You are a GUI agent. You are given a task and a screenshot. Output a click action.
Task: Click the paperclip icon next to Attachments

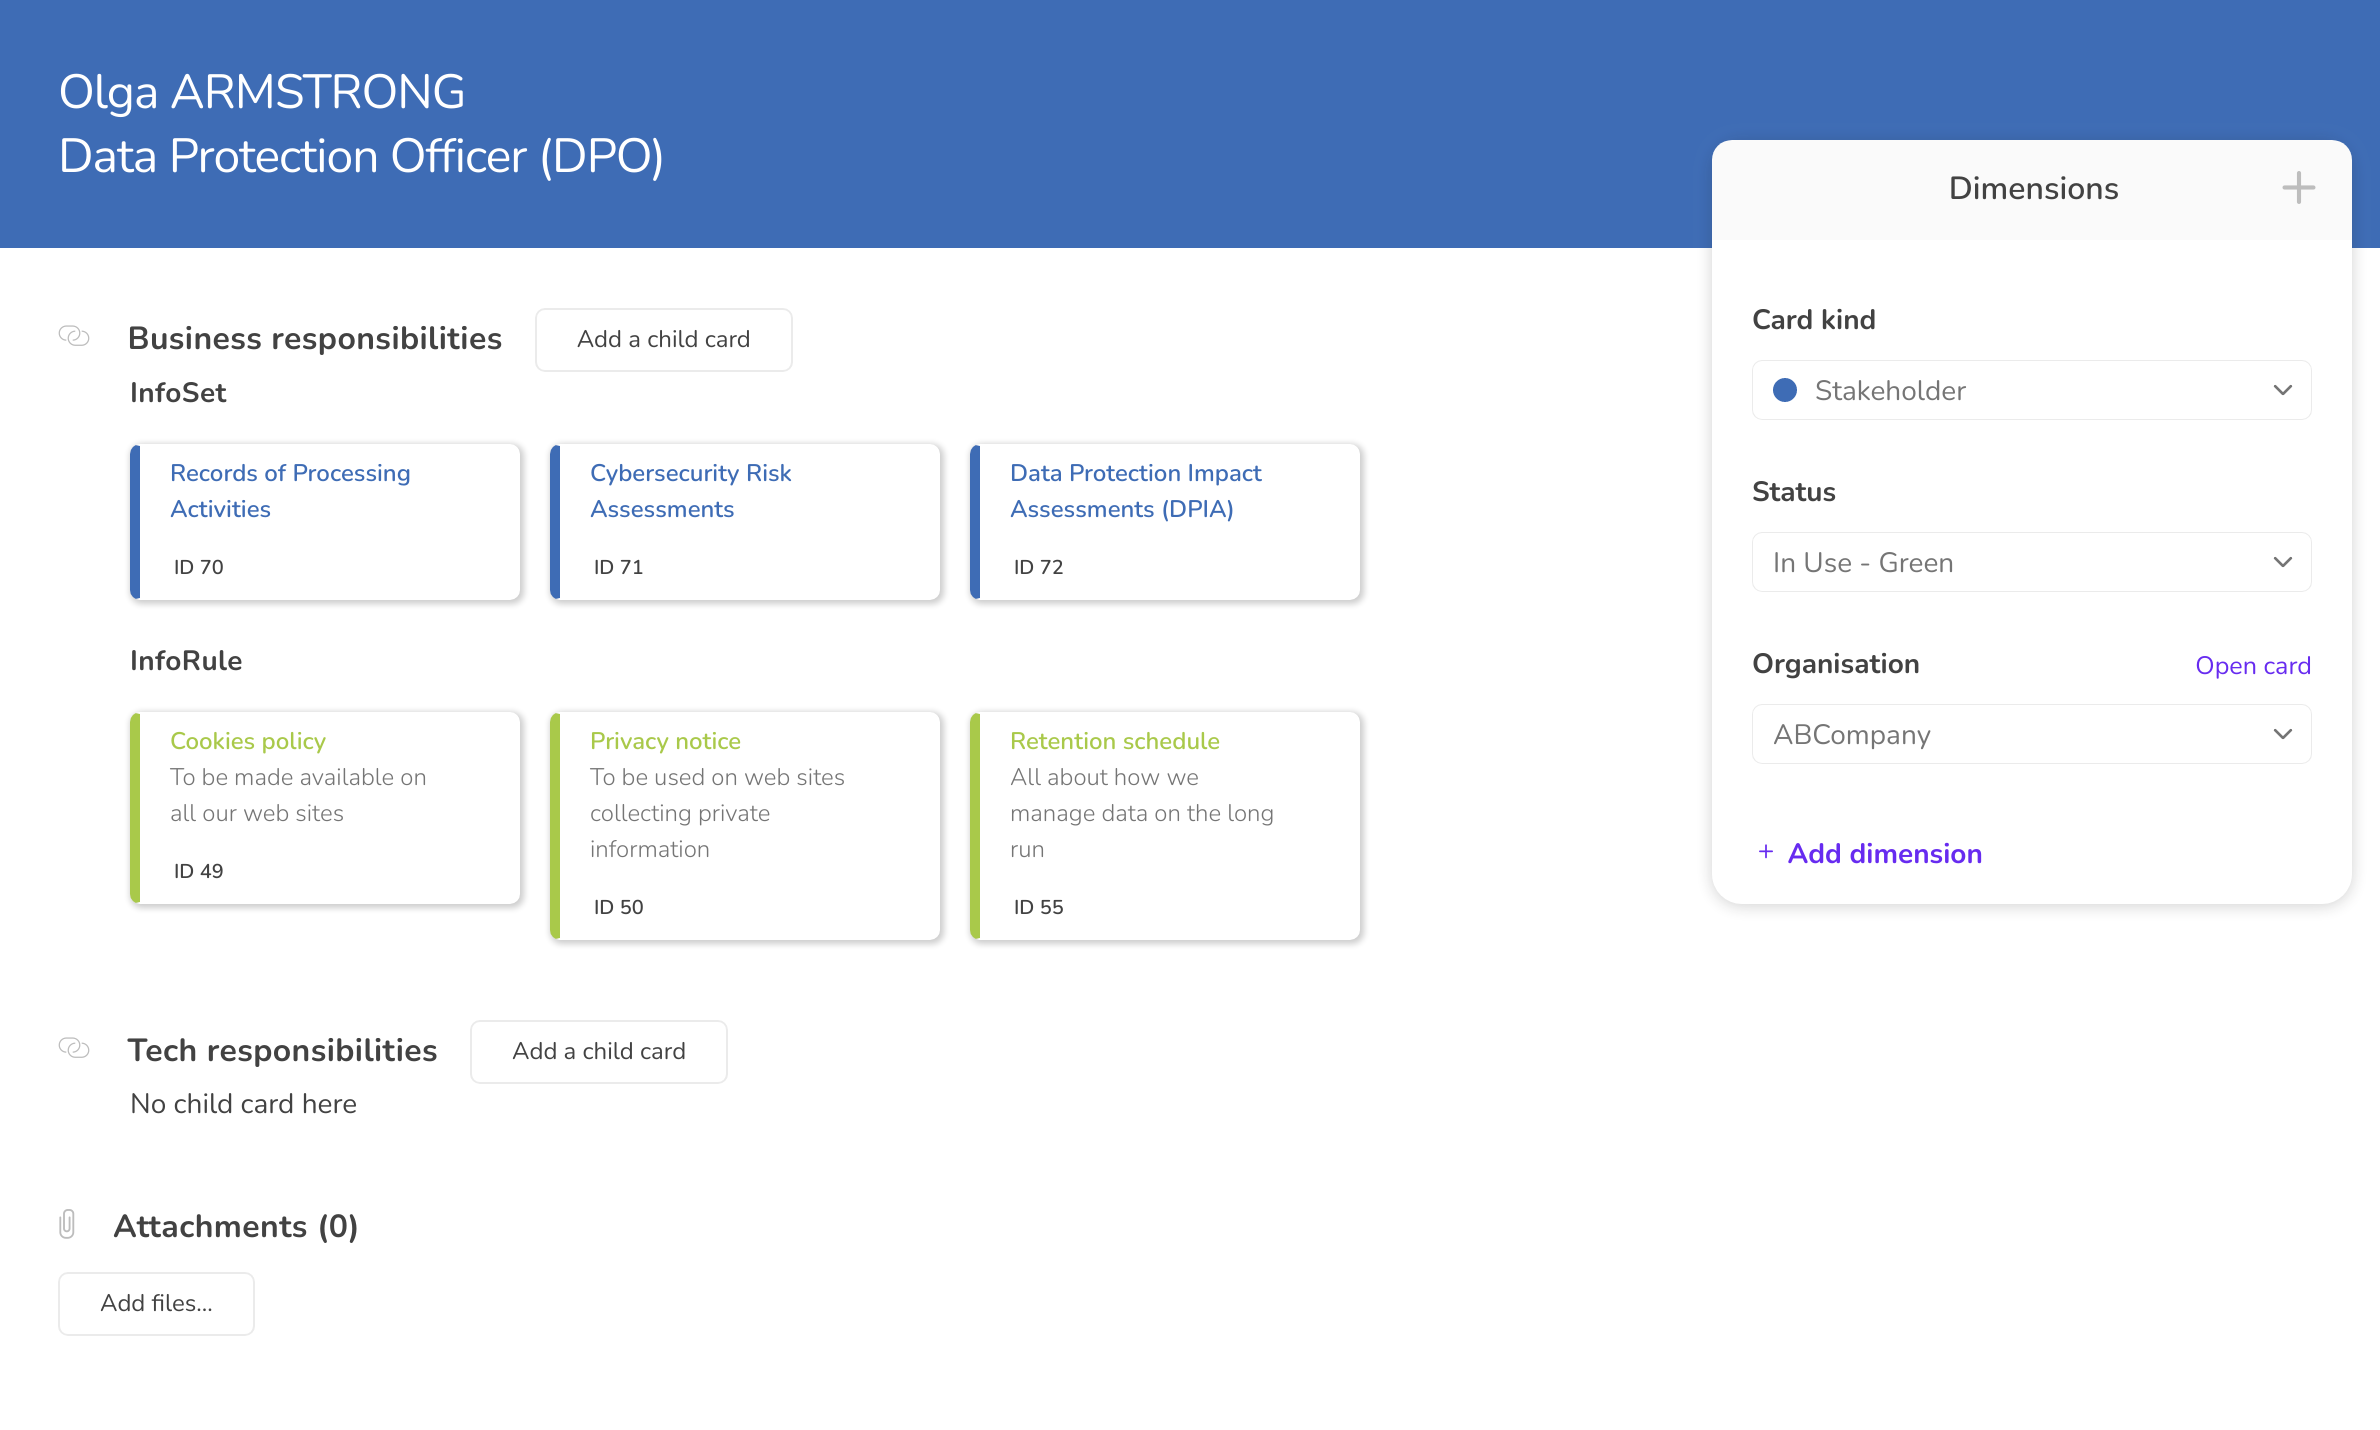click(x=67, y=1224)
